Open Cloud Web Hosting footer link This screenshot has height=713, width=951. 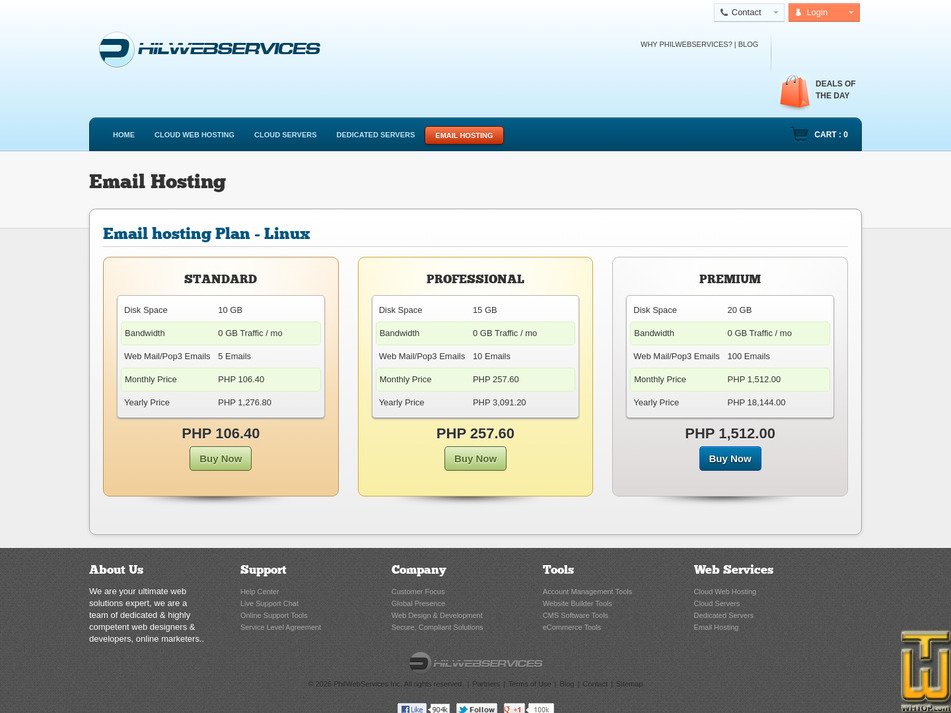(725, 592)
